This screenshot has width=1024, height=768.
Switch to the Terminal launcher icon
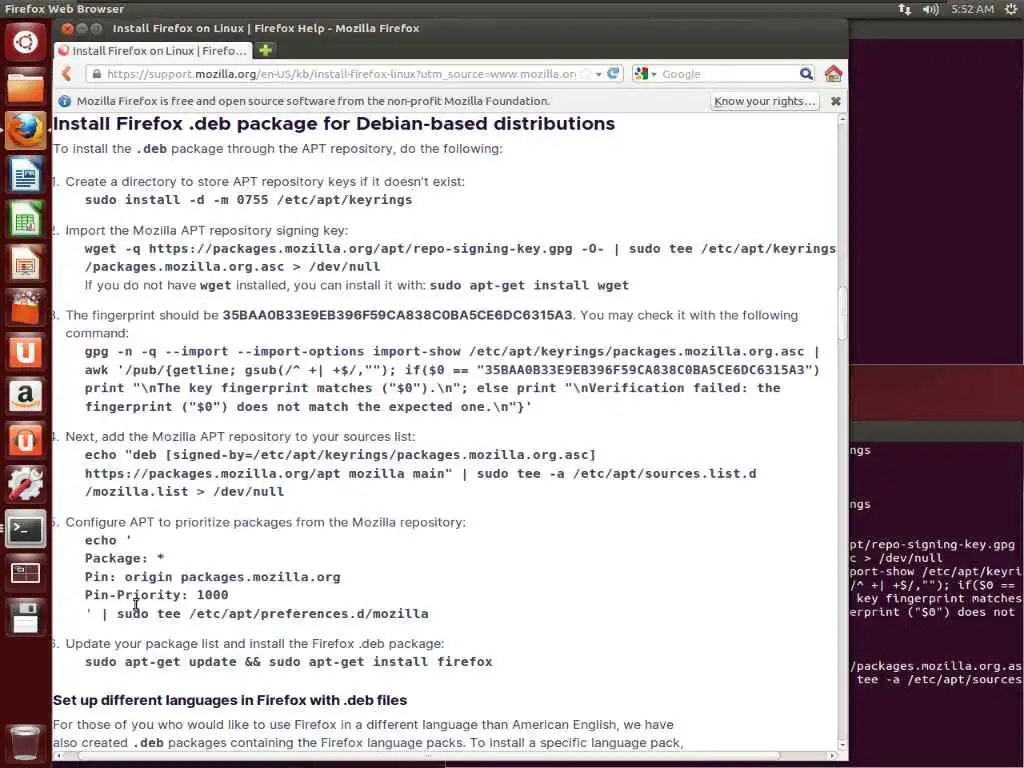pyautogui.click(x=25, y=529)
